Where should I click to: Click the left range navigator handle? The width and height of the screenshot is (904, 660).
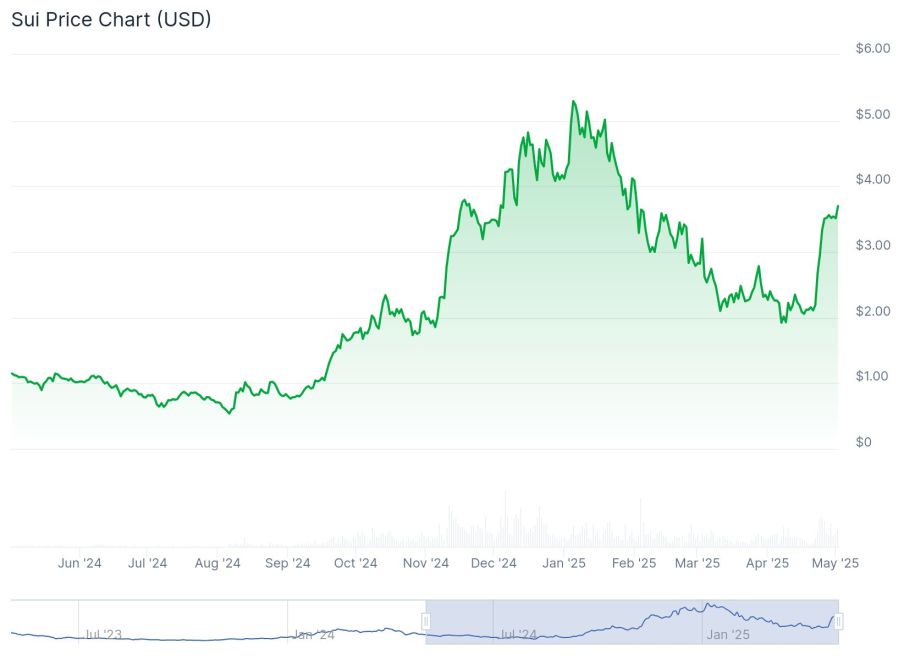pyautogui.click(x=425, y=622)
